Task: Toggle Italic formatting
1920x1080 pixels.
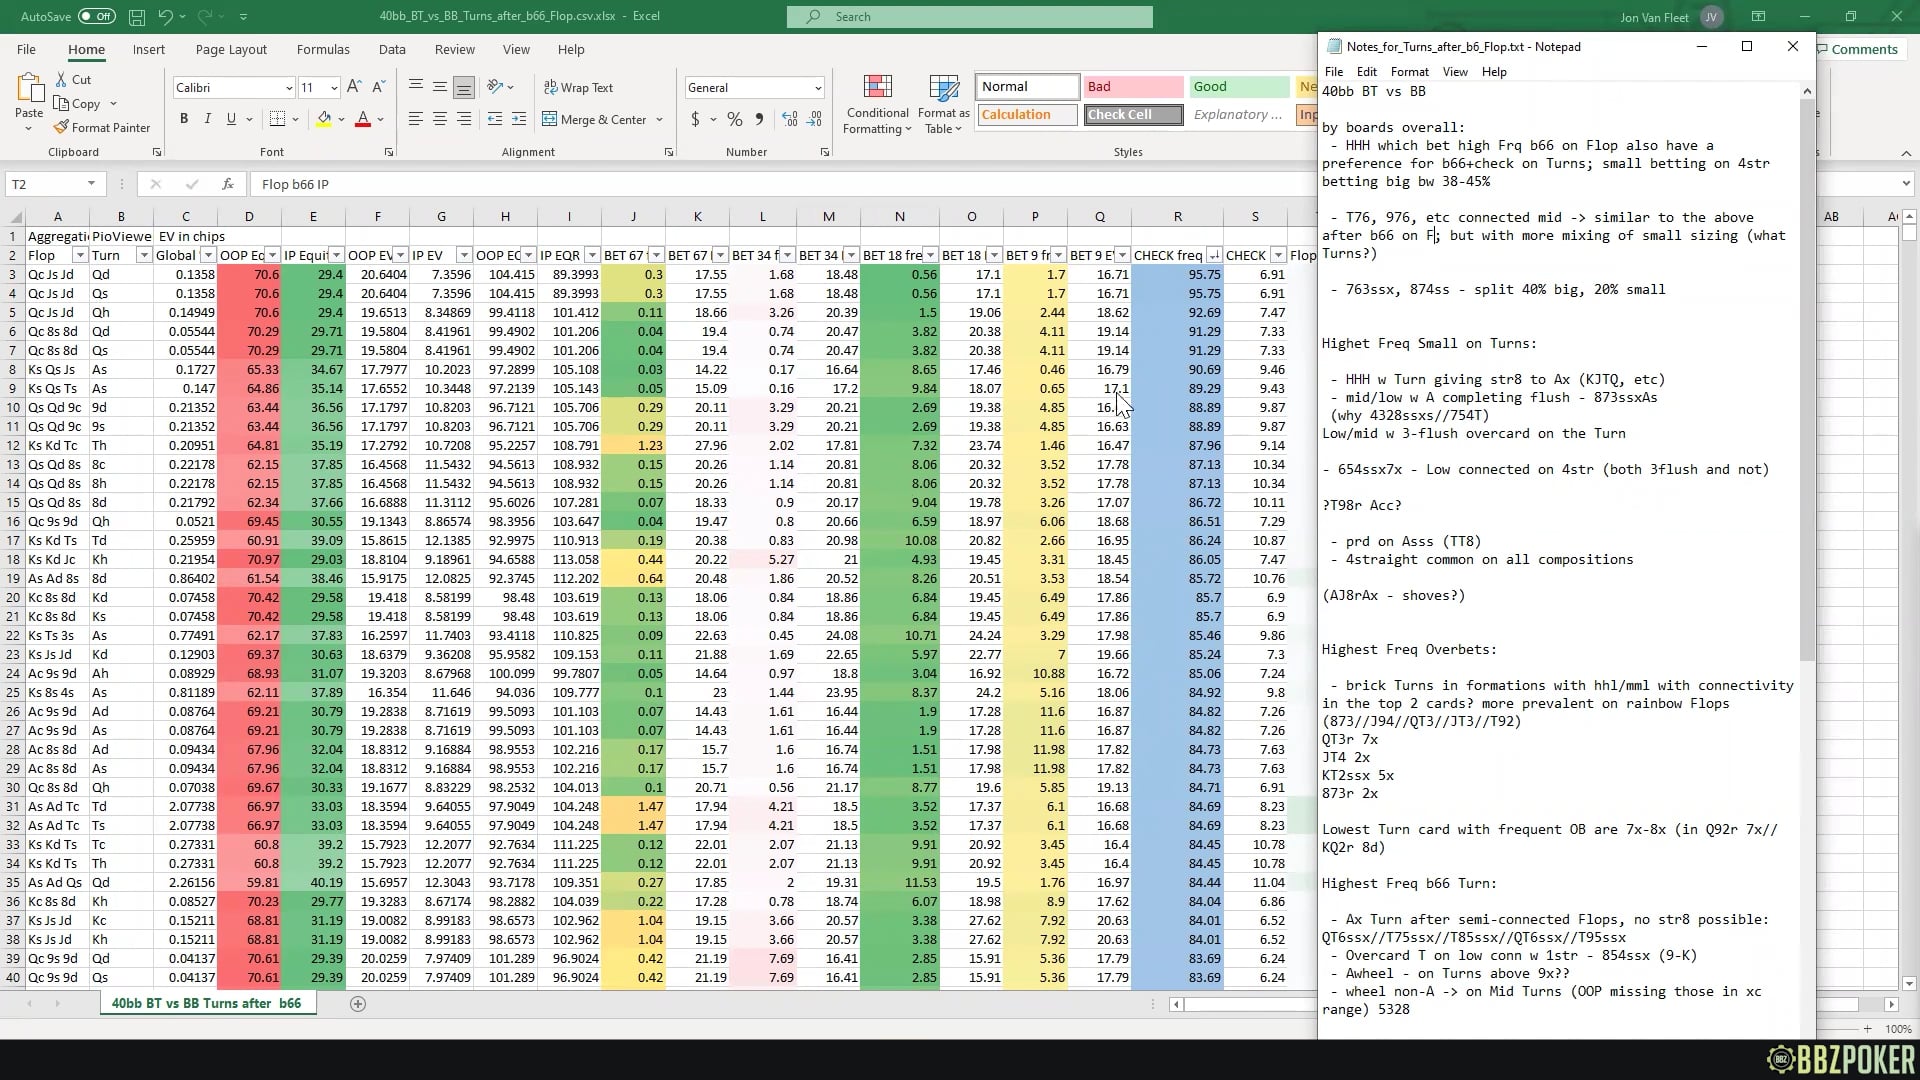Action: [207, 119]
